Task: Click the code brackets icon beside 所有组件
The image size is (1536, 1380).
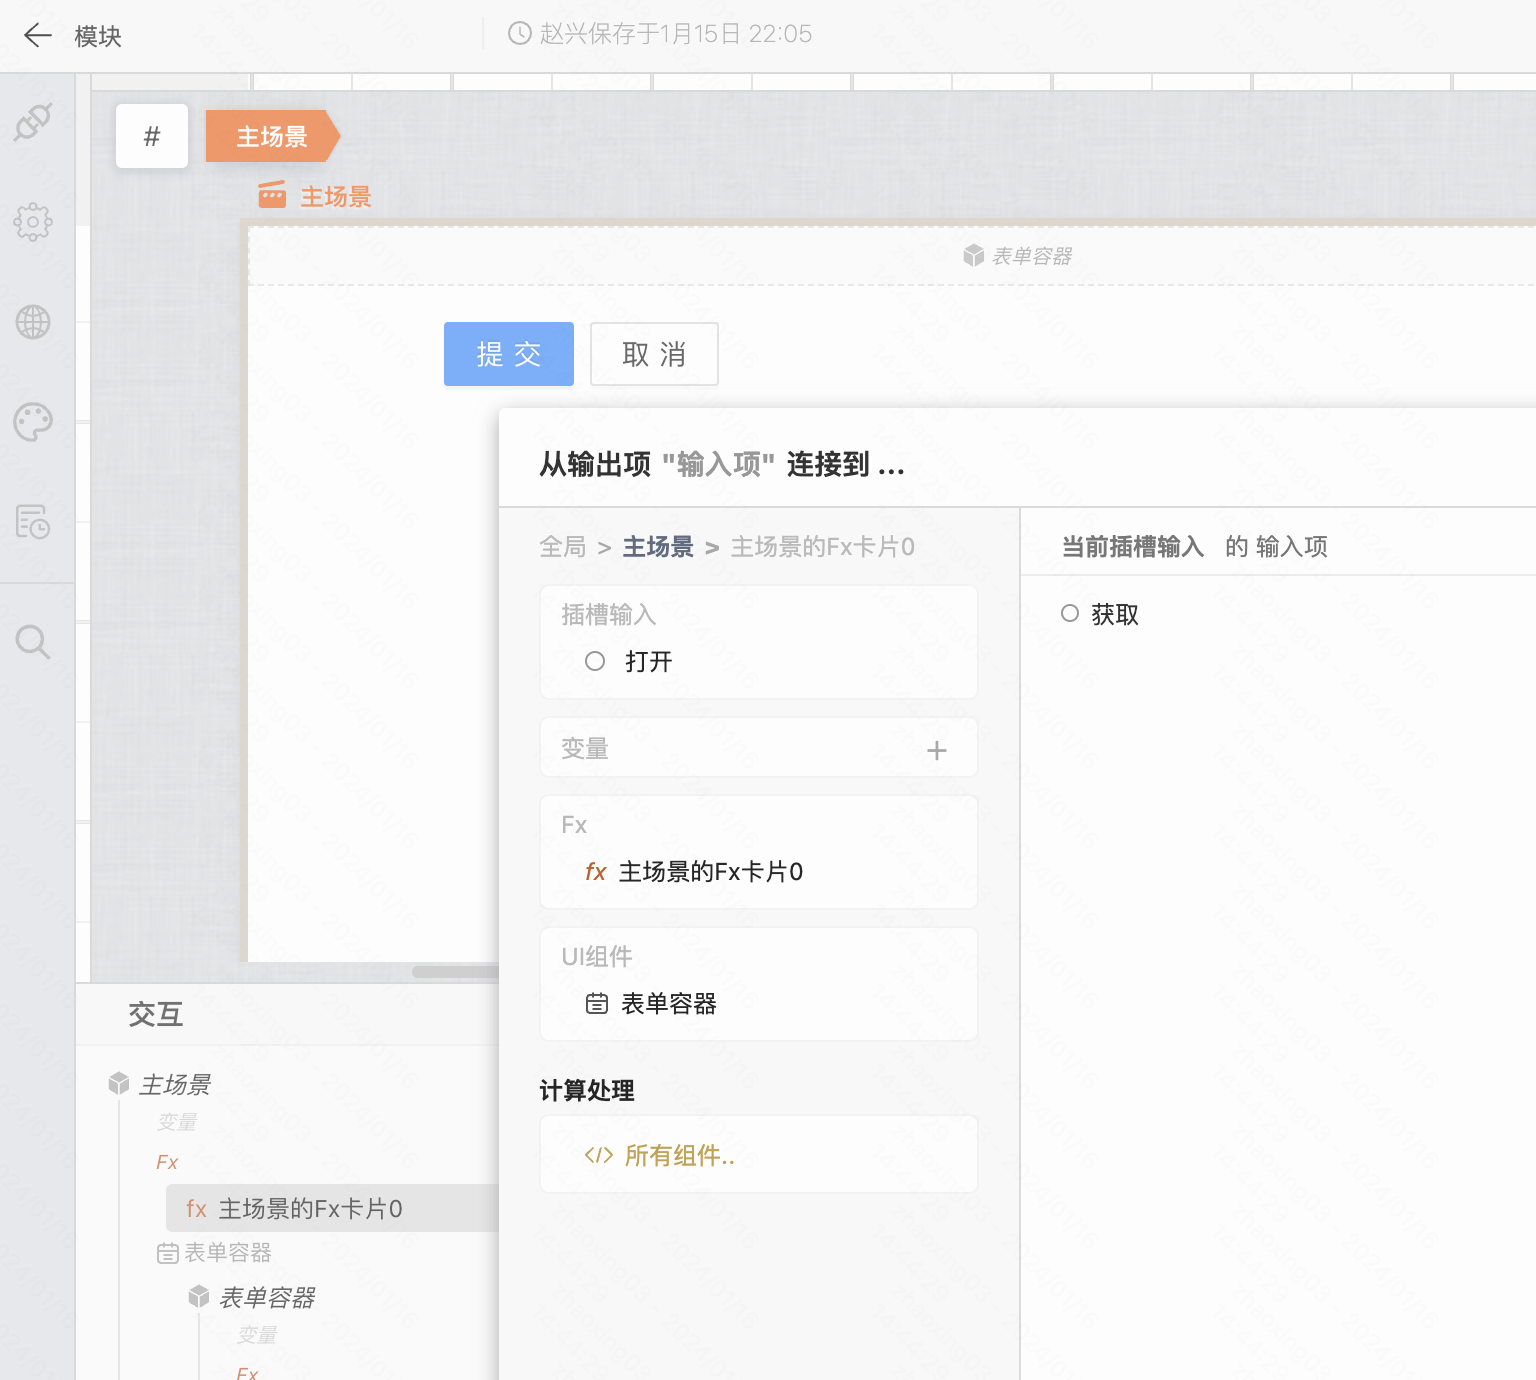Action: 599,1156
